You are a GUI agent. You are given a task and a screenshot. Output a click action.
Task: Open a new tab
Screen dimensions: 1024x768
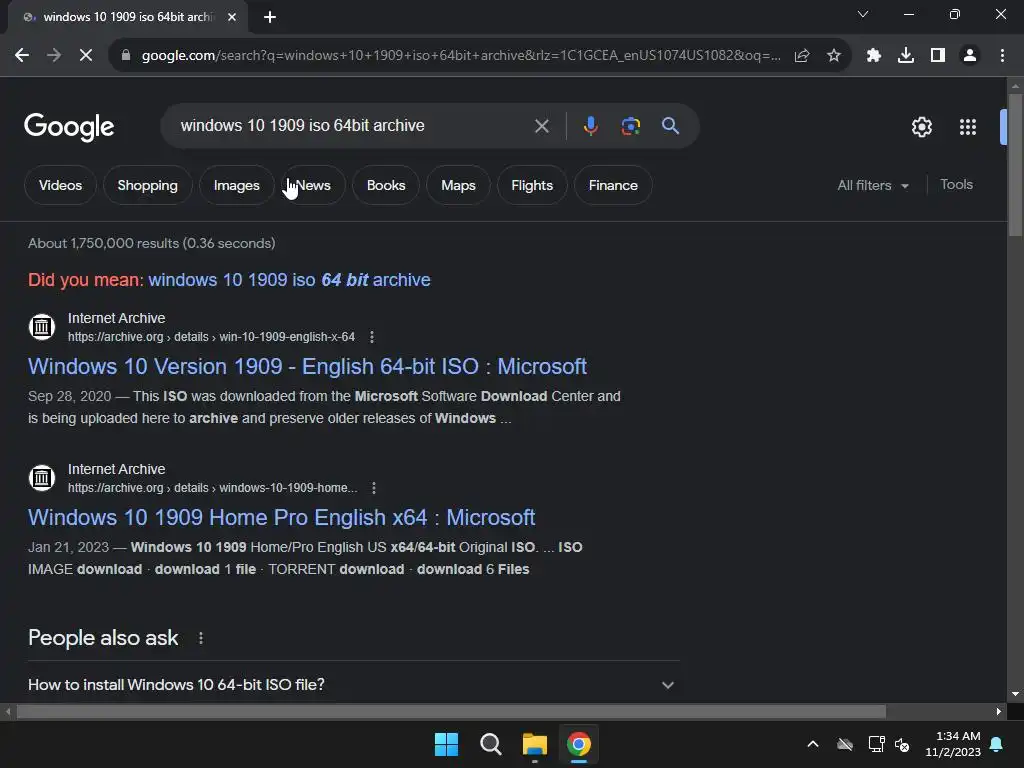coord(270,17)
